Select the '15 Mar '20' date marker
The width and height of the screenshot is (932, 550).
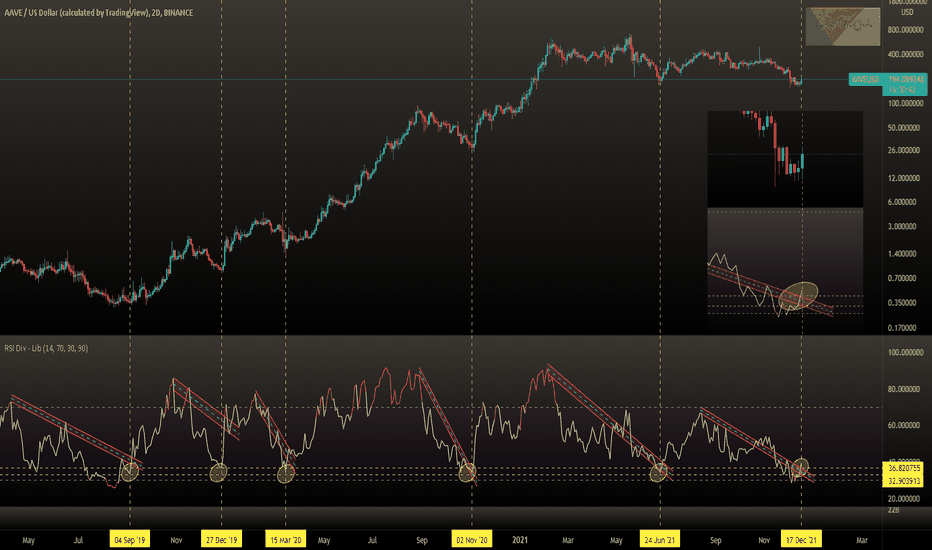(x=285, y=540)
